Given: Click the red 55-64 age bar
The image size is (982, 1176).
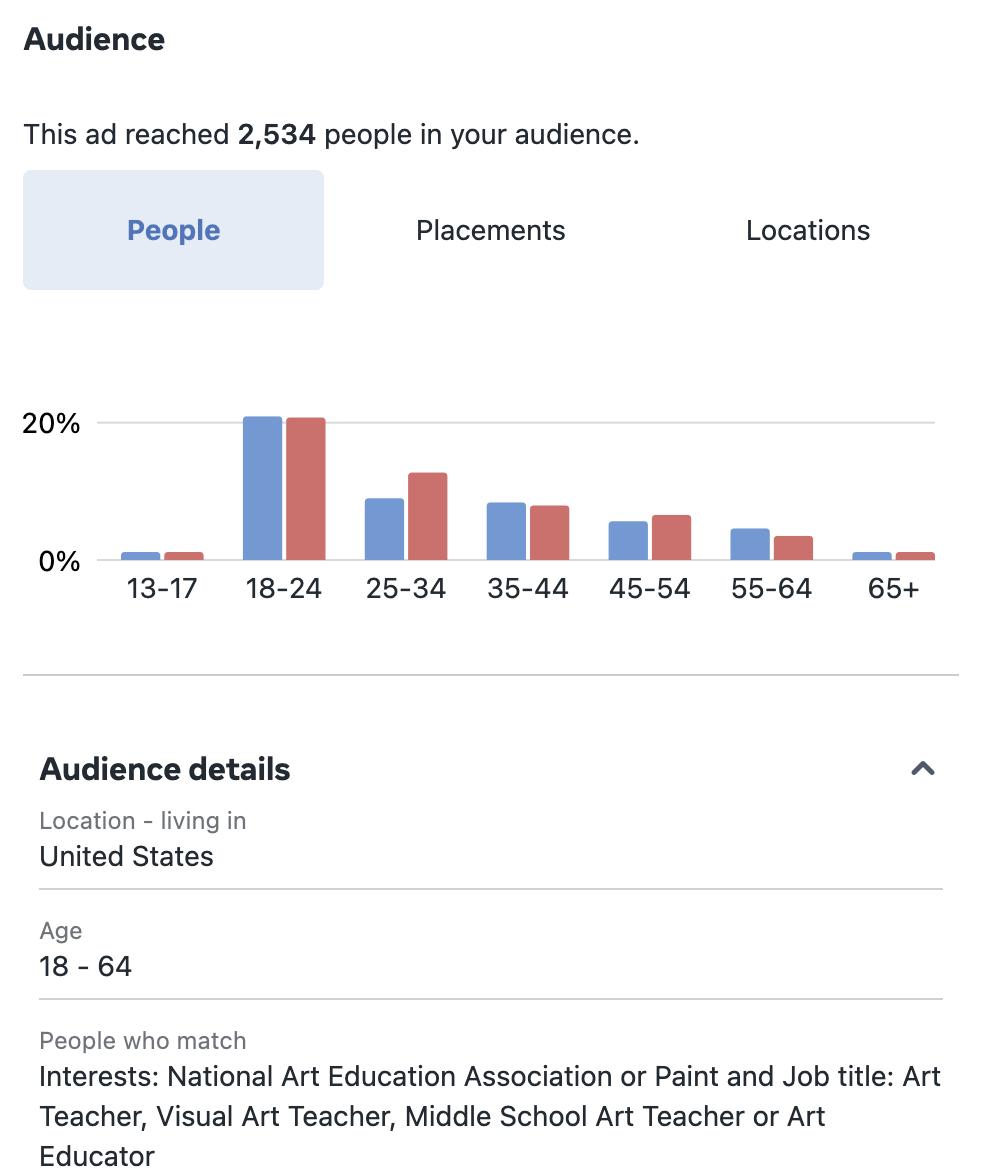Looking at the screenshot, I should [x=793, y=548].
